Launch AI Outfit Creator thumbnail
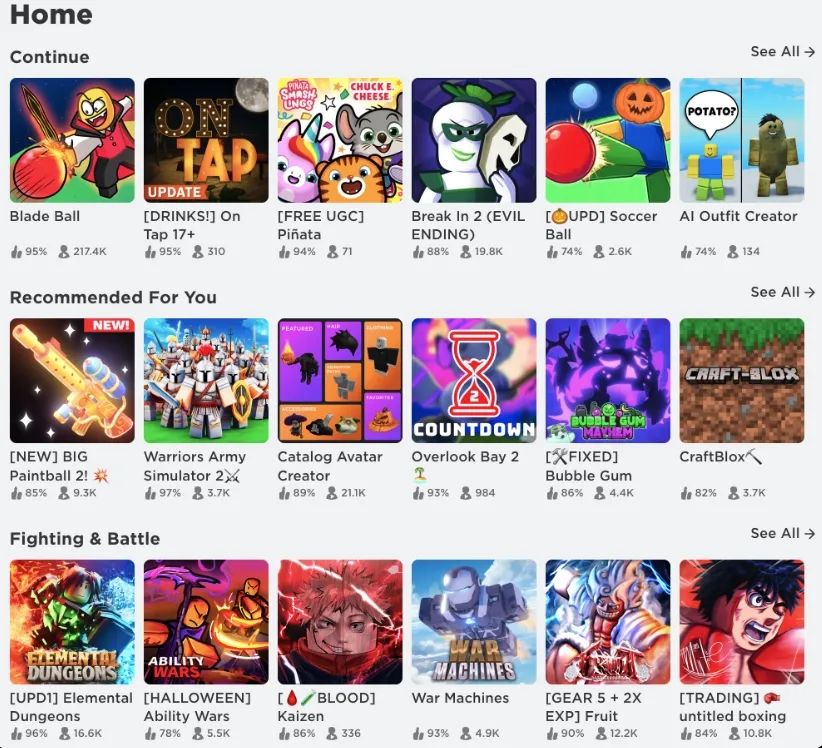This screenshot has width=822, height=748. [x=742, y=140]
